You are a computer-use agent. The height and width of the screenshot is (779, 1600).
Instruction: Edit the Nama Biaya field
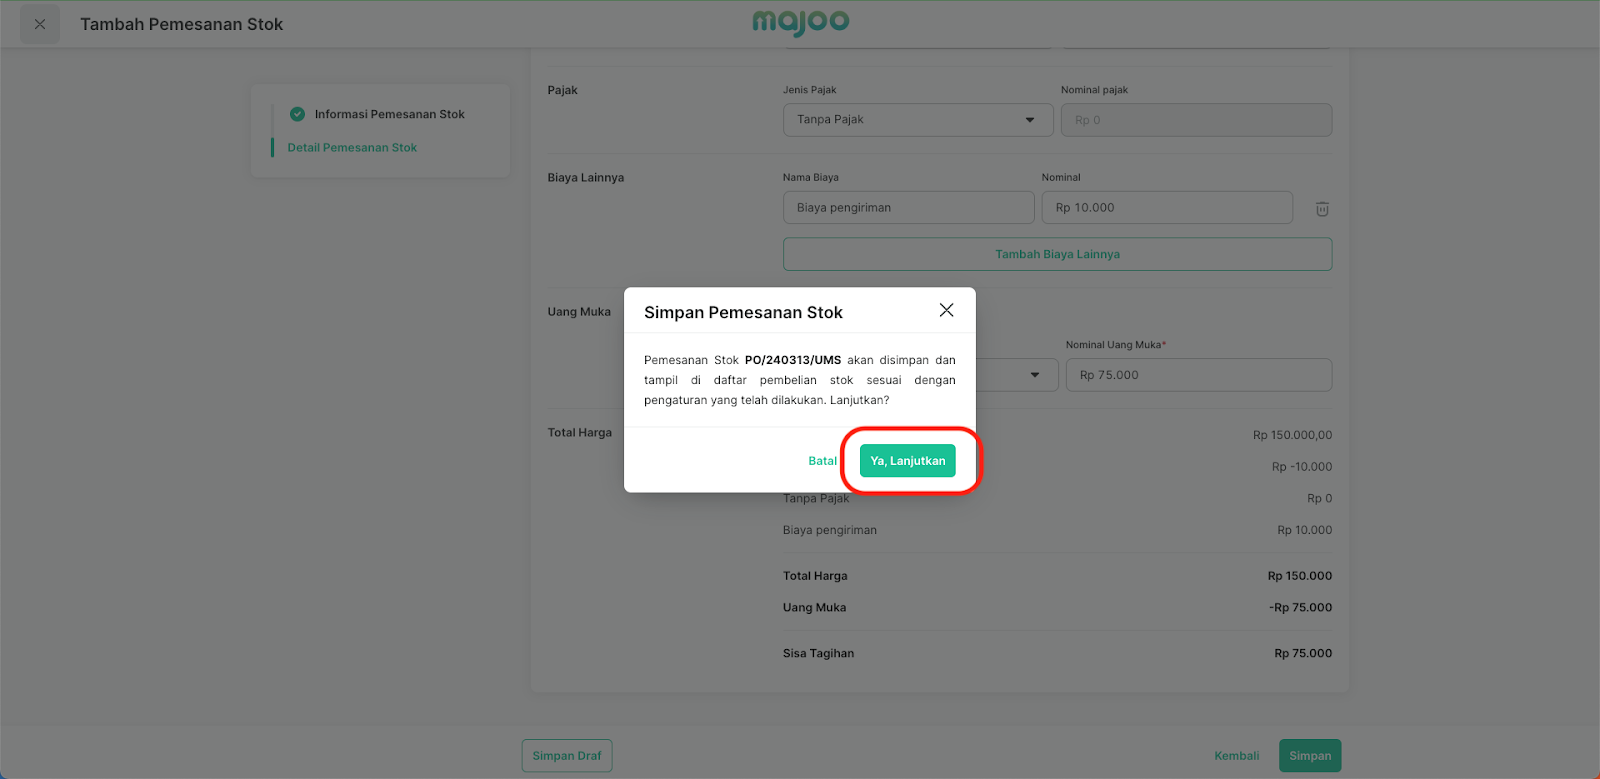click(908, 208)
